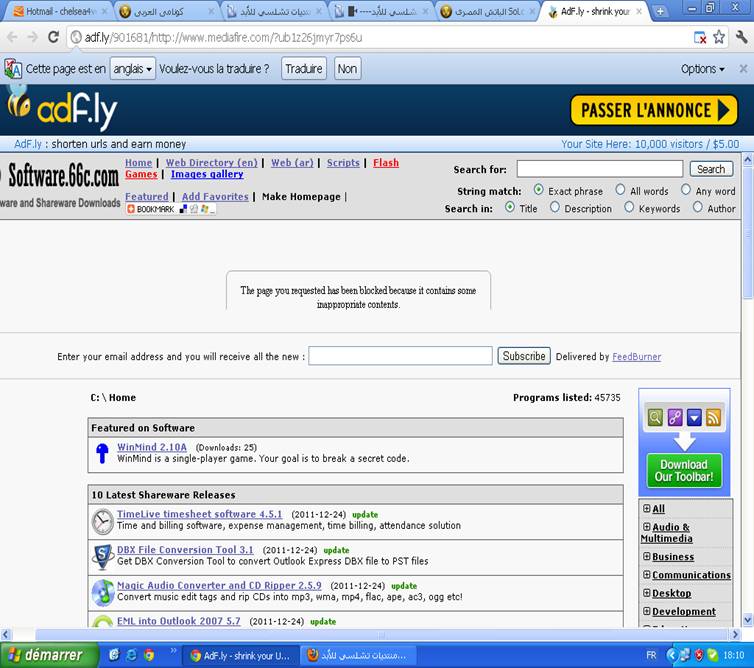Click the Subscribe button
The height and width of the screenshot is (668, 754).
(524, 356)
